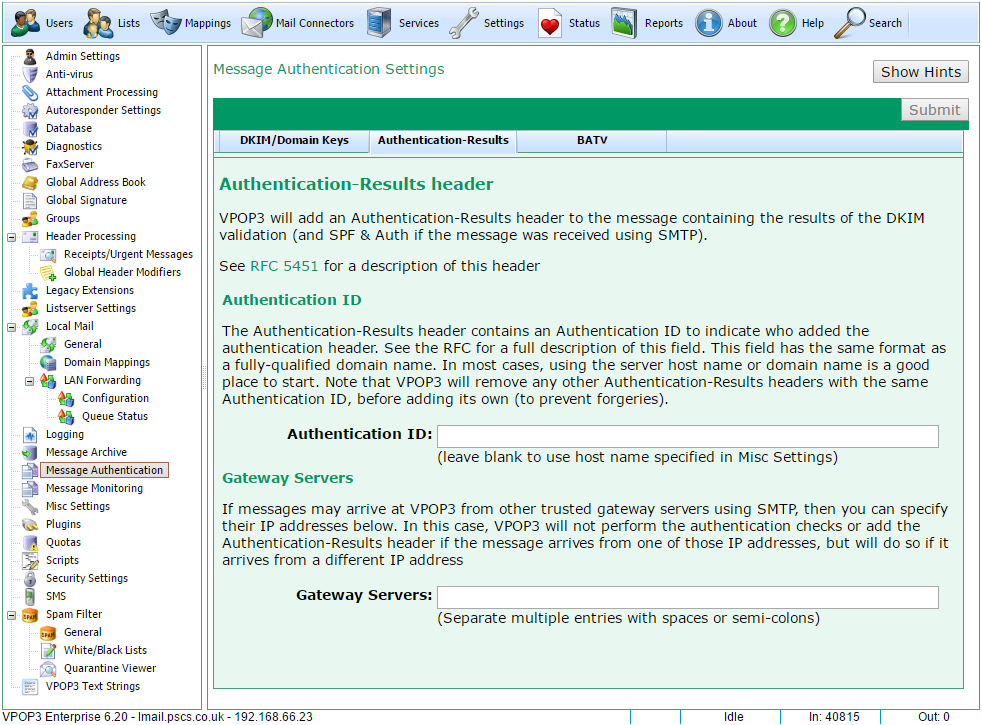Screen dimensions: 982x725
Task: Click the Quotas icon in sidebar
Action: coord(30,543)
